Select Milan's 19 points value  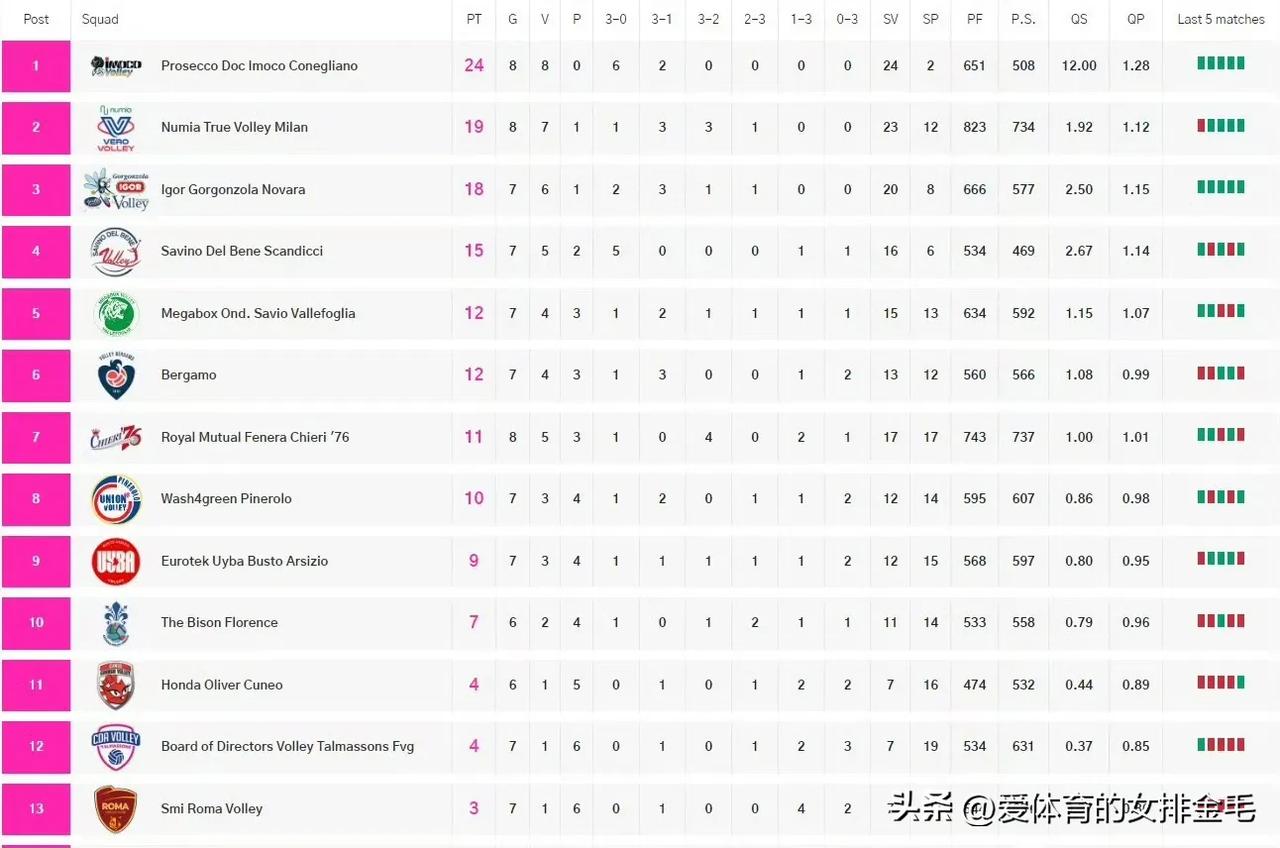(474, 127)
